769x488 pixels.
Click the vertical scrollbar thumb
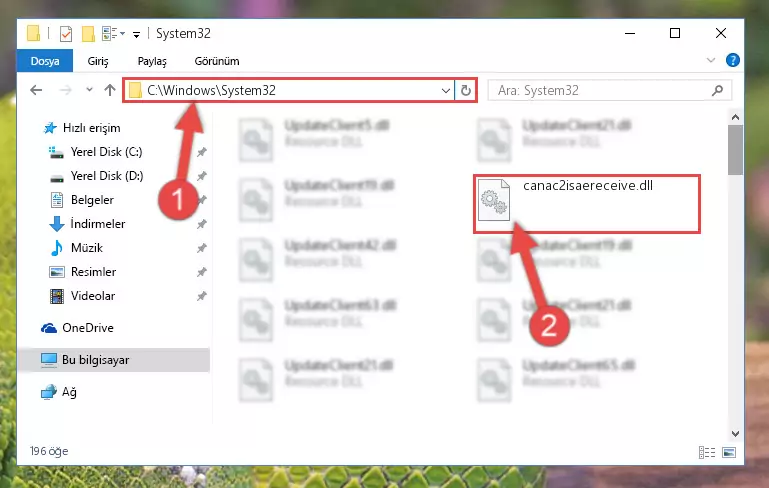point(735,150)
